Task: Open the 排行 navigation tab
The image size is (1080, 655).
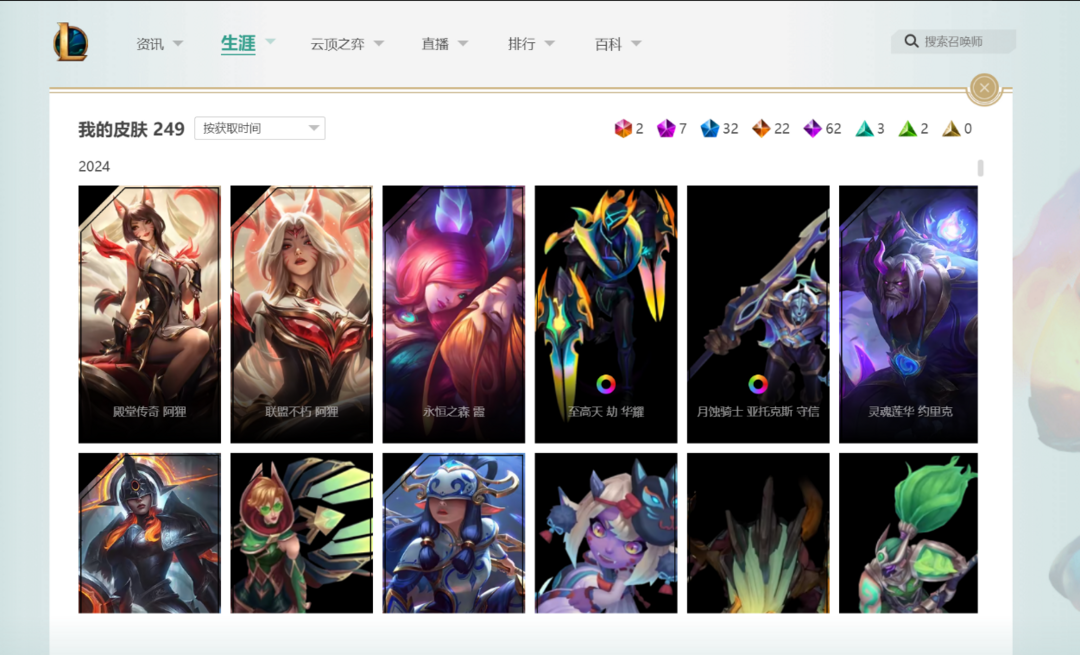Action: click(521, 44)
